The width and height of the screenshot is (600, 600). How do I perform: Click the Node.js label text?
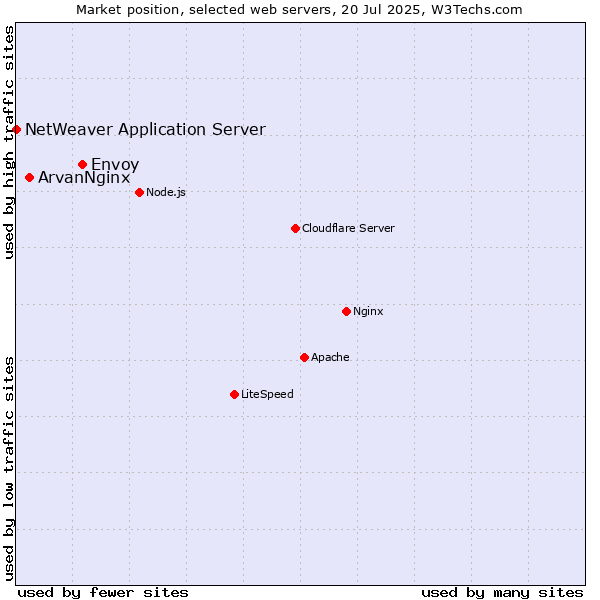166,192
